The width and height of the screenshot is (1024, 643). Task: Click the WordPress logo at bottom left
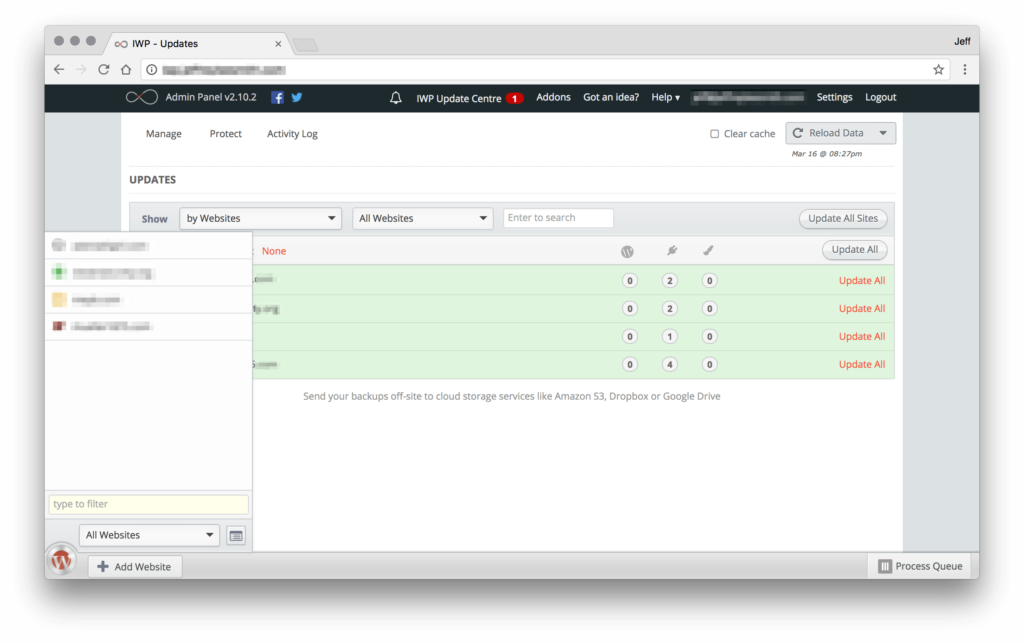point(62,561)
